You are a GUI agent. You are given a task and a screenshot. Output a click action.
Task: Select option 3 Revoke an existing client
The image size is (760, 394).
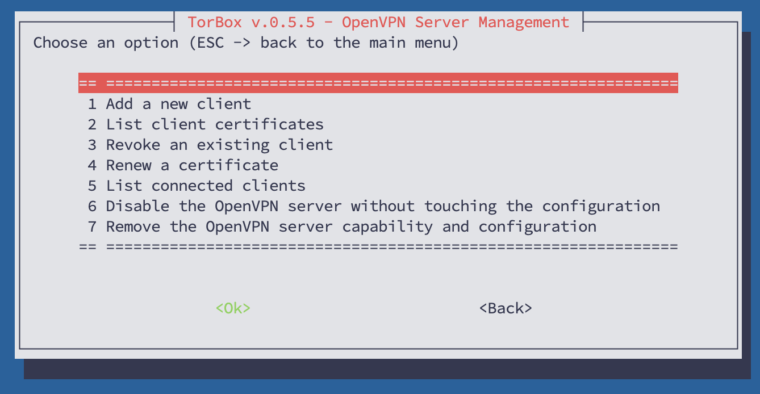210,144
